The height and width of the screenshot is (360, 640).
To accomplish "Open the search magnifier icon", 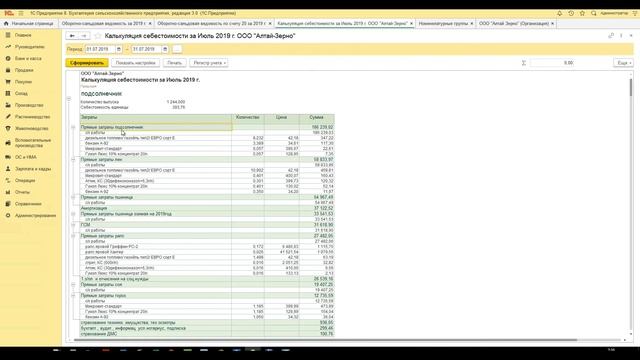I will (x=594, y=13).
